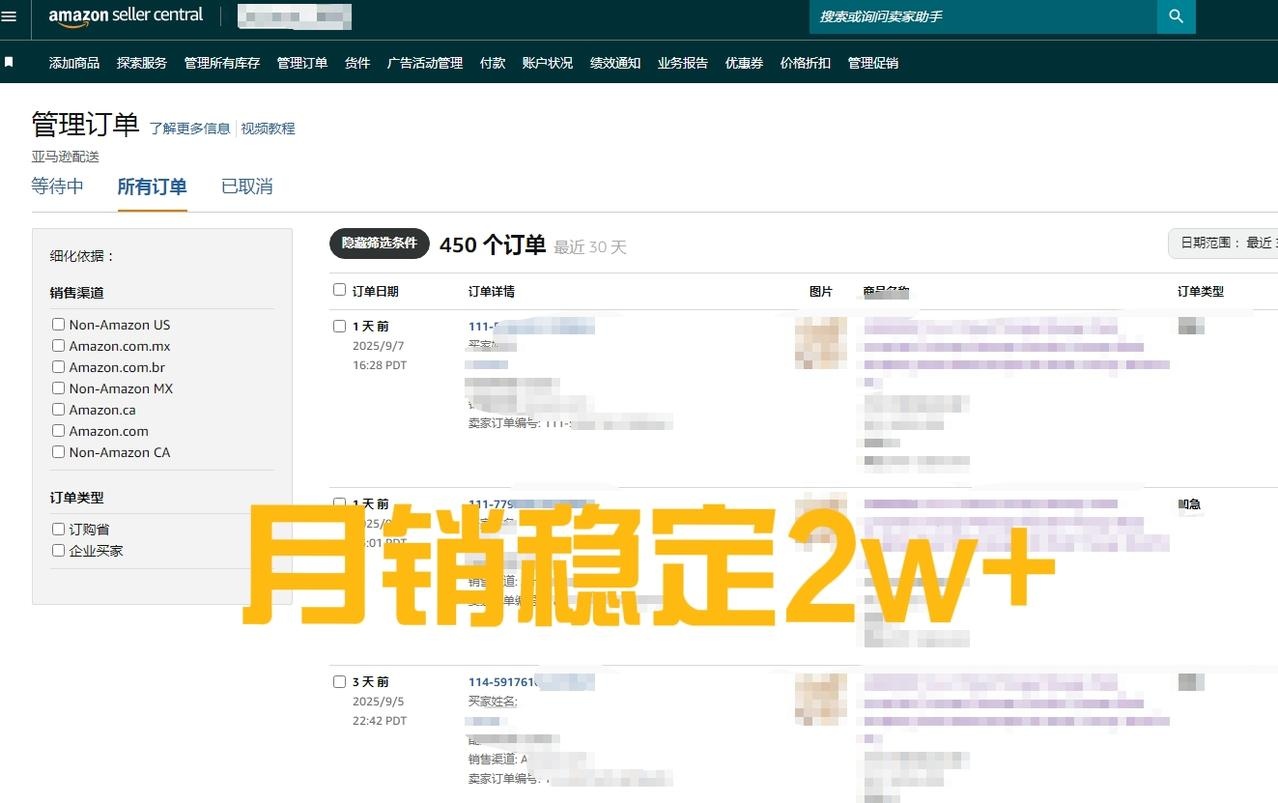
Task: Click the product thumbnail in the 2025/9/7 row
Action: [821, 343]
